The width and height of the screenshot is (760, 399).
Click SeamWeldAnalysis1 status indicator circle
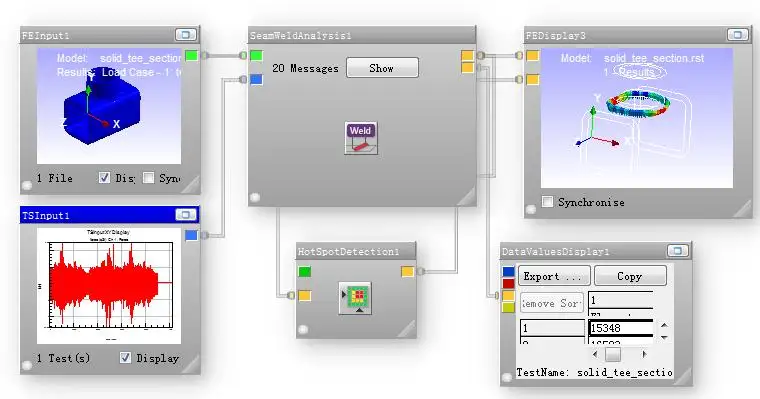click(255, 197)
